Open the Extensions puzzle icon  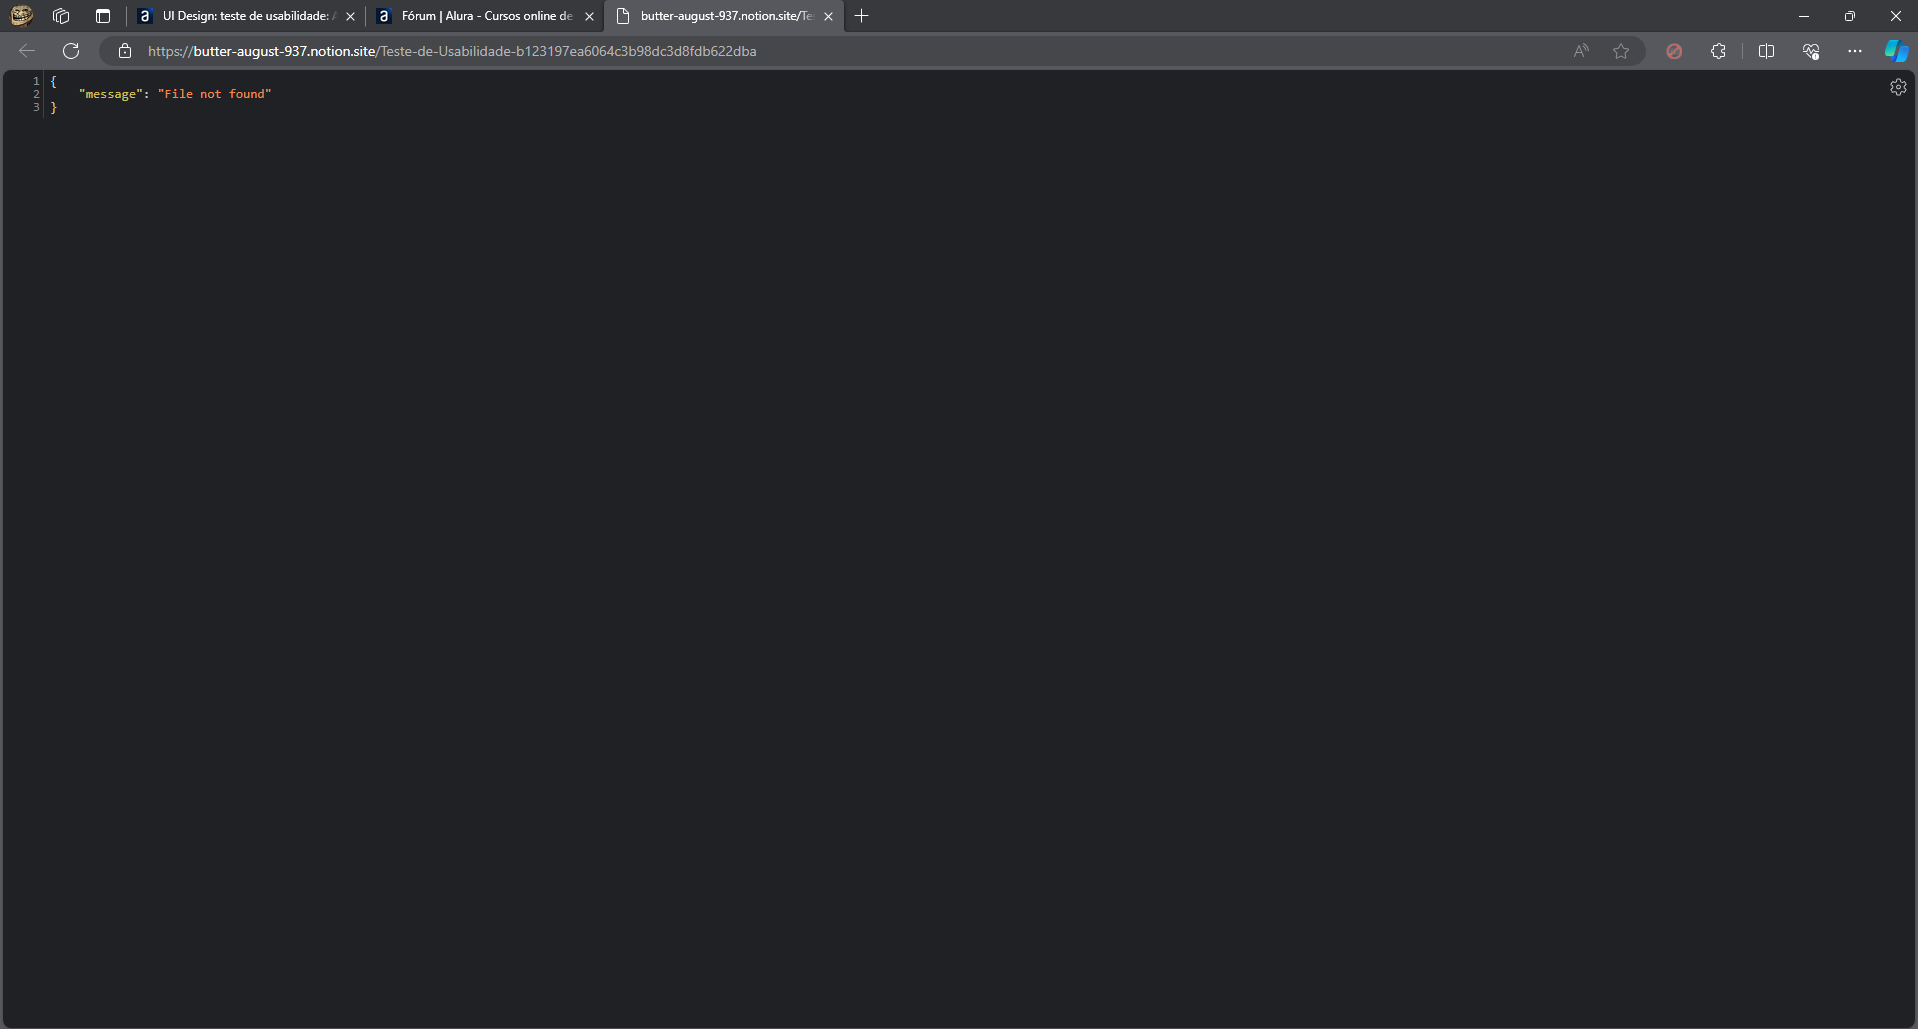tap(1718, 51)
